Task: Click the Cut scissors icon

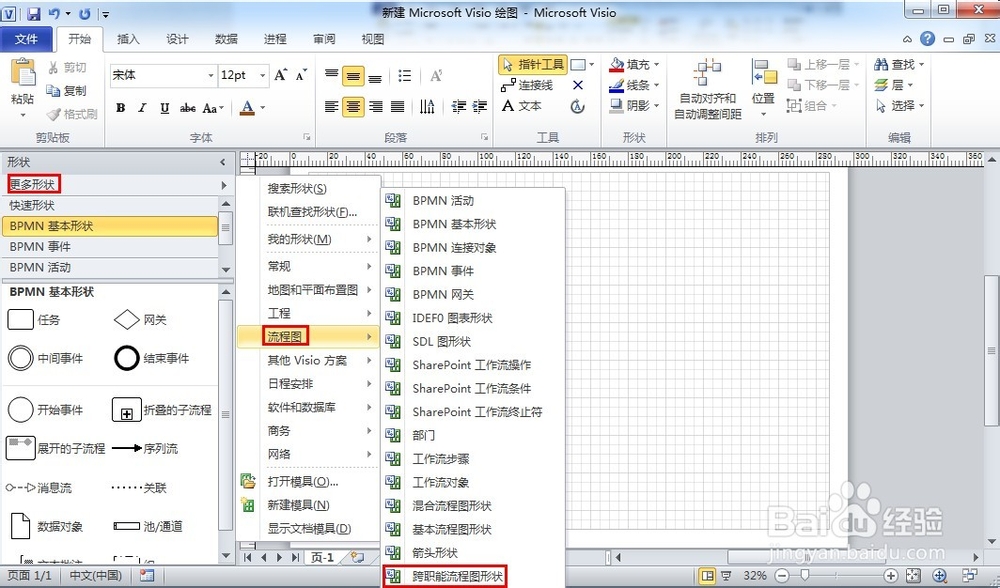Action: tap(53, 67)
